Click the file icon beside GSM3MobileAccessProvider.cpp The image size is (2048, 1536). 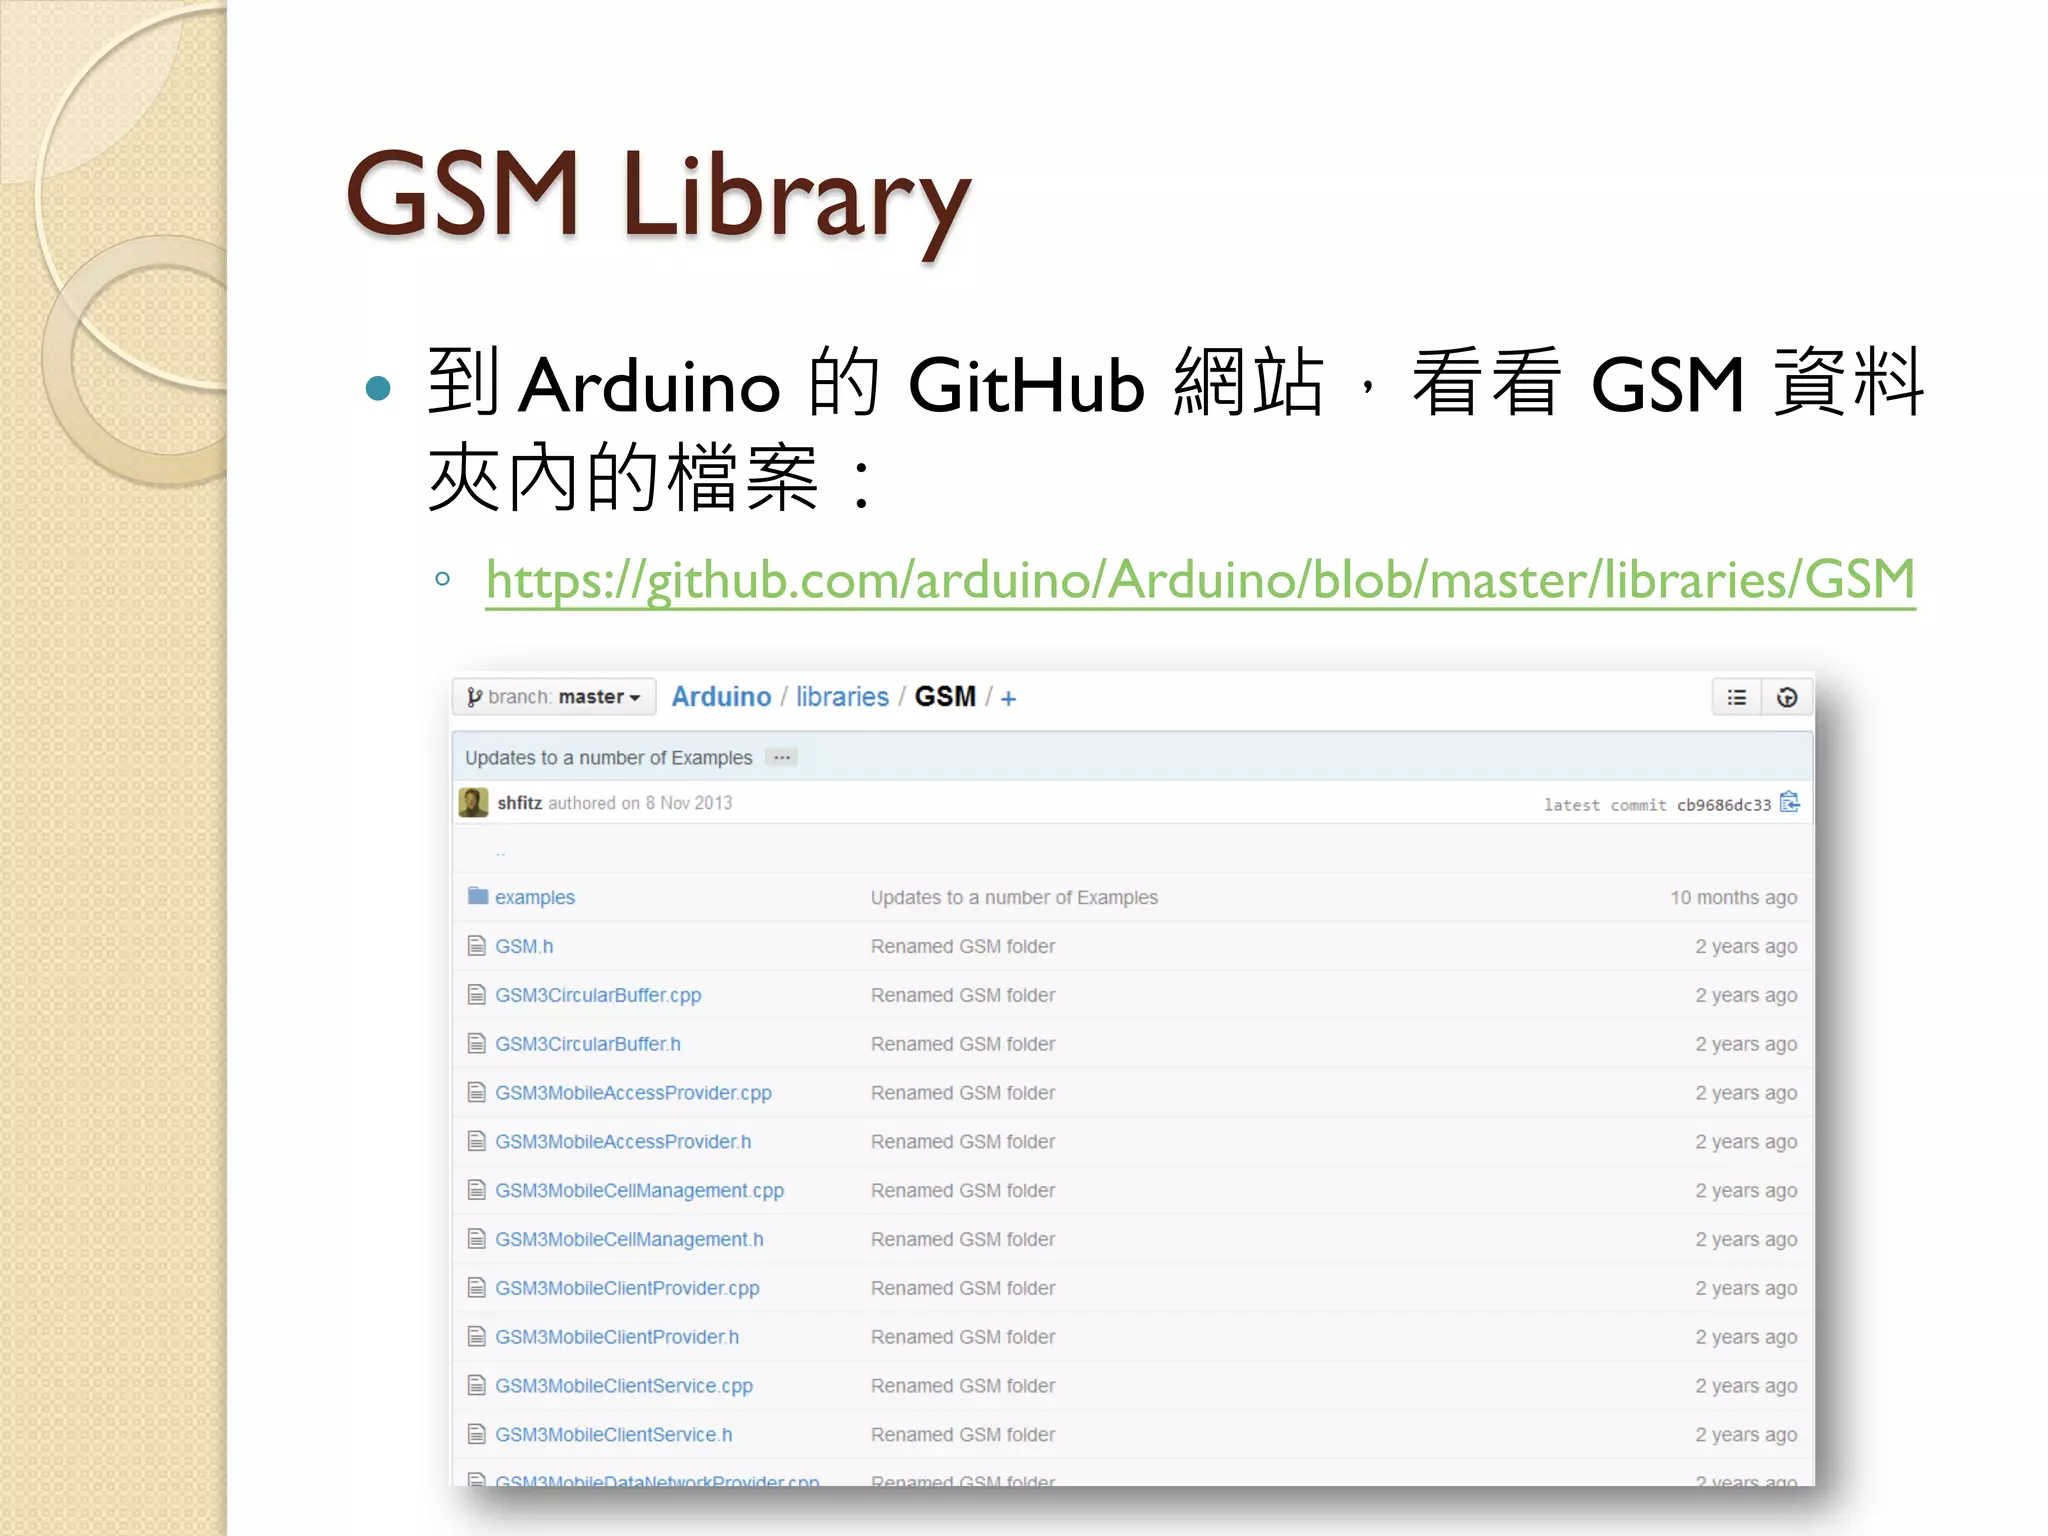477,1092
